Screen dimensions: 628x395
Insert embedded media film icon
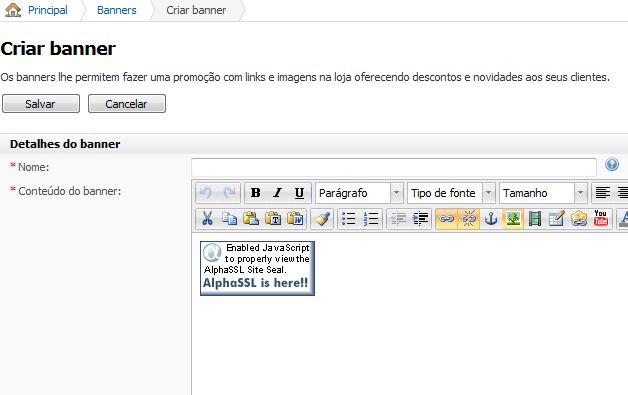pyautogui.click(x=535, y=219)
